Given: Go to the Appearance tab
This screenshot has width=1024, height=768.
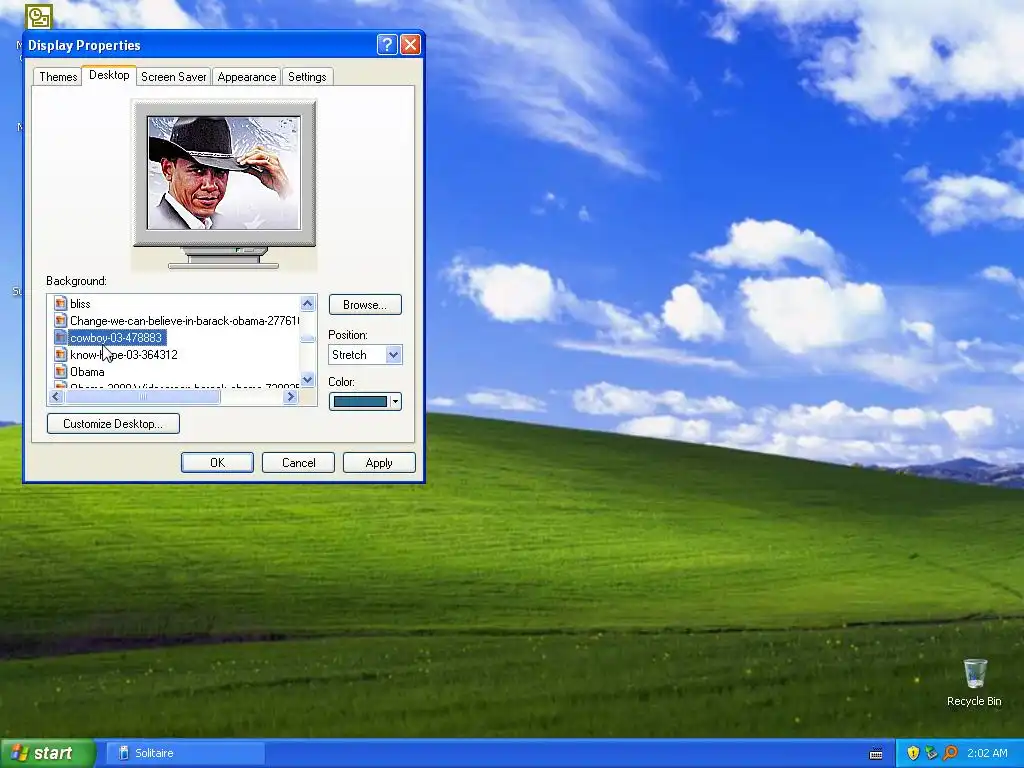Looking at the screenshot, I should (x=247, y=77).
